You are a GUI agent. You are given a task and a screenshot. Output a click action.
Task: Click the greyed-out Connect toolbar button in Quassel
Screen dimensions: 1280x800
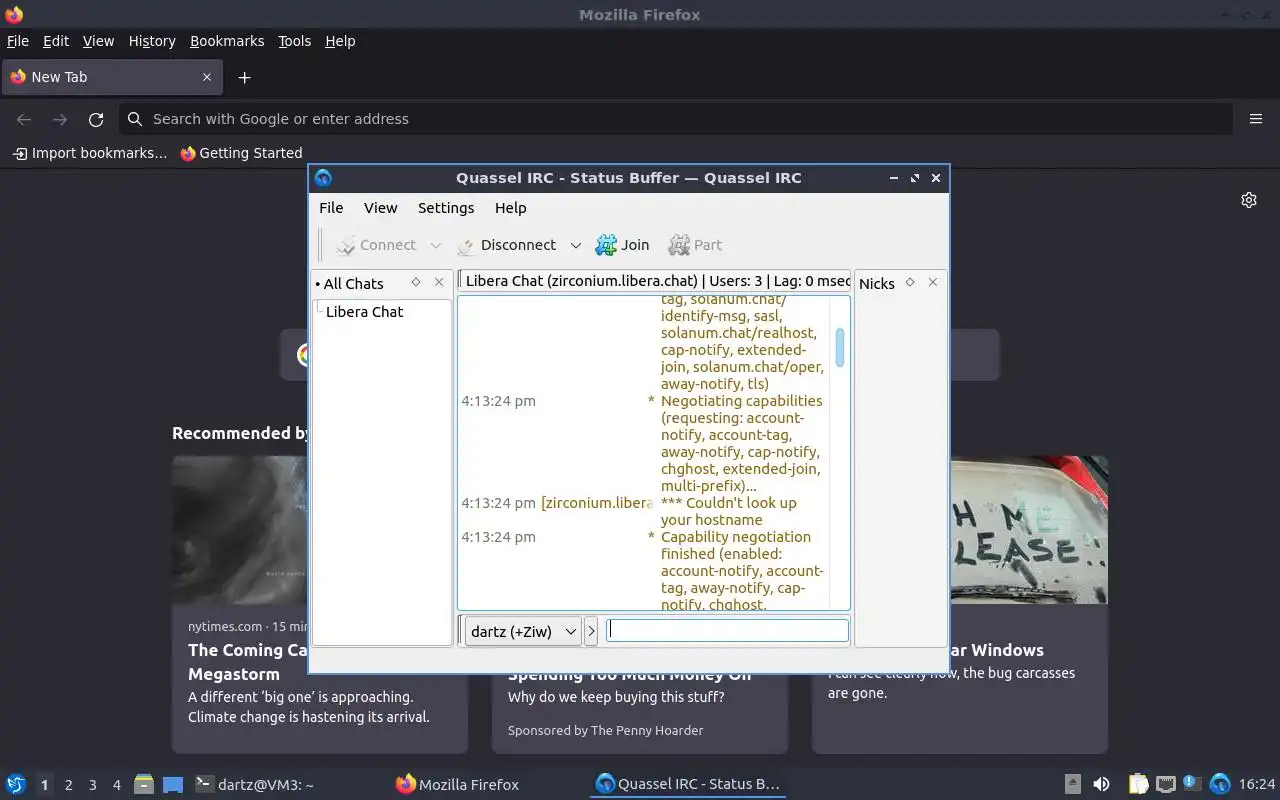coord(376,245)
